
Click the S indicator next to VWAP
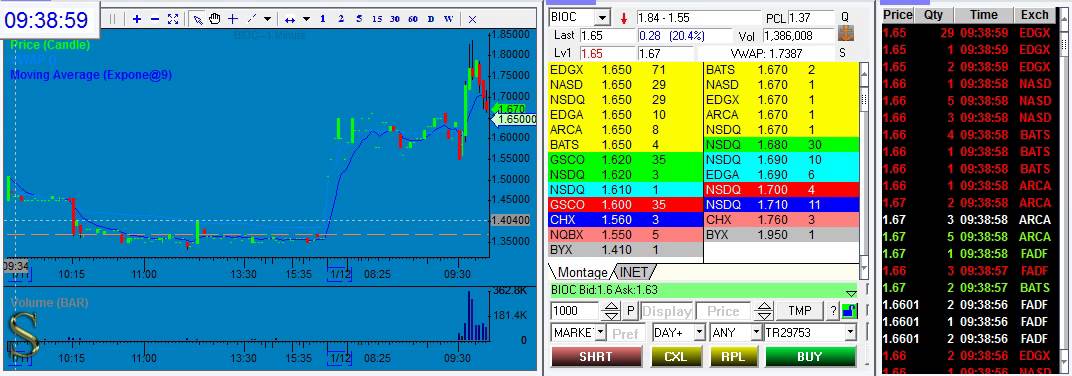coord(842,52)
